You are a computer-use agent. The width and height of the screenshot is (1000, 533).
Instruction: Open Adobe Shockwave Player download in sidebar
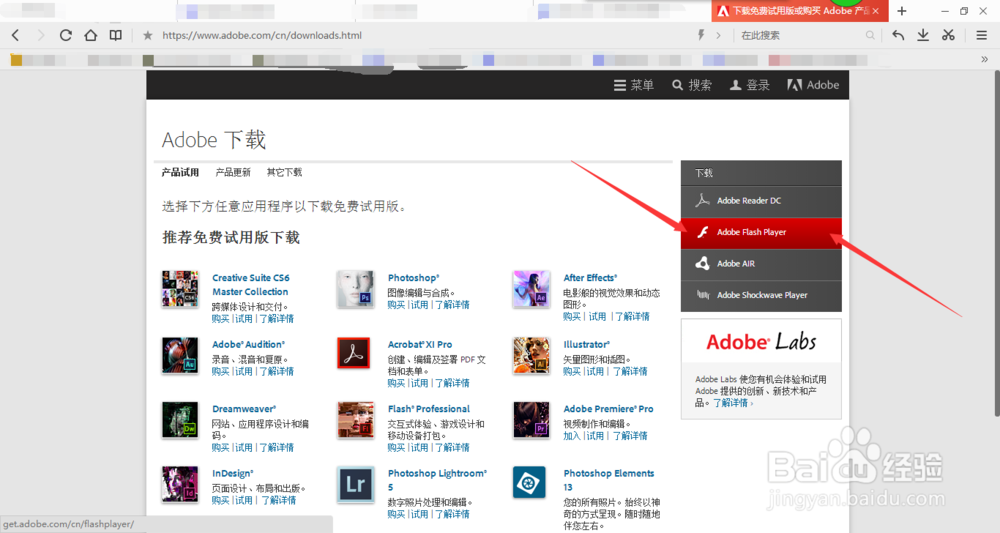coord(761,295)
